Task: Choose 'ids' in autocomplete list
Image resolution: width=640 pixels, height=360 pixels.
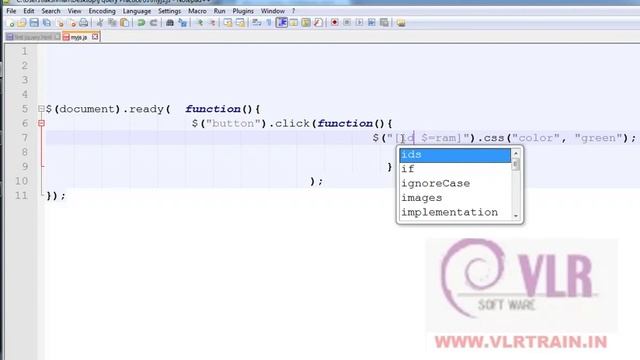Action: click(x=455, y=155)
